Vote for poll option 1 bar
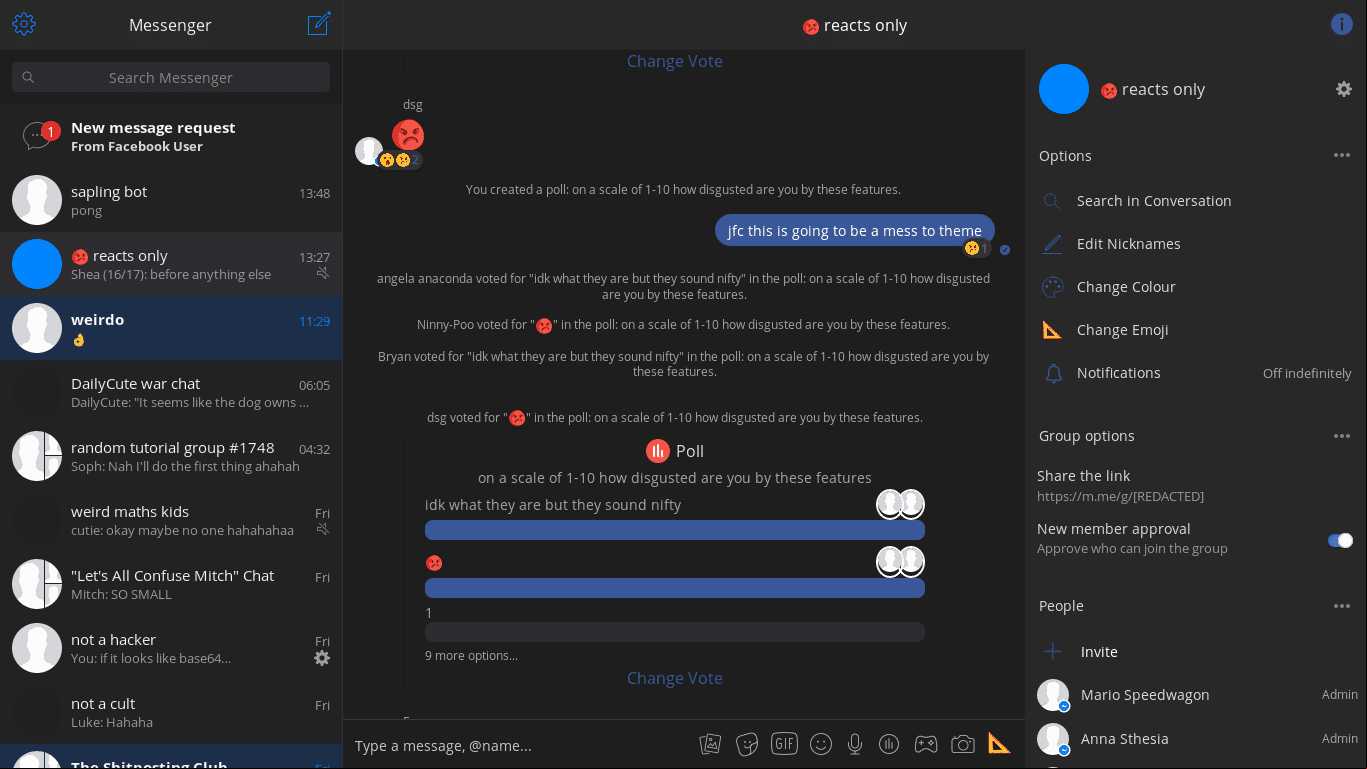Image resolution: width=1367 pixels, height=769 pixels. tap(675, 632)
